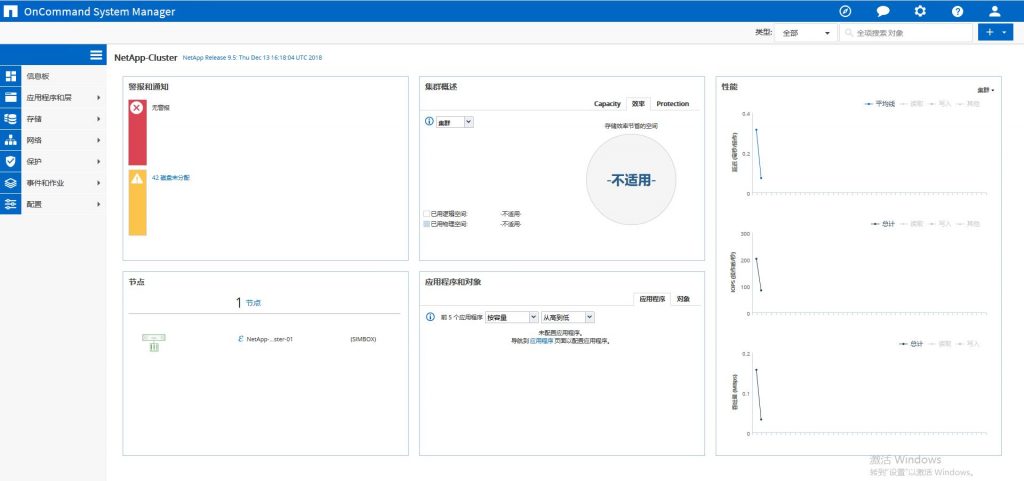1024x481 pixels.
Task: Switch to the 对象 tab
Action: coord(683,299)
